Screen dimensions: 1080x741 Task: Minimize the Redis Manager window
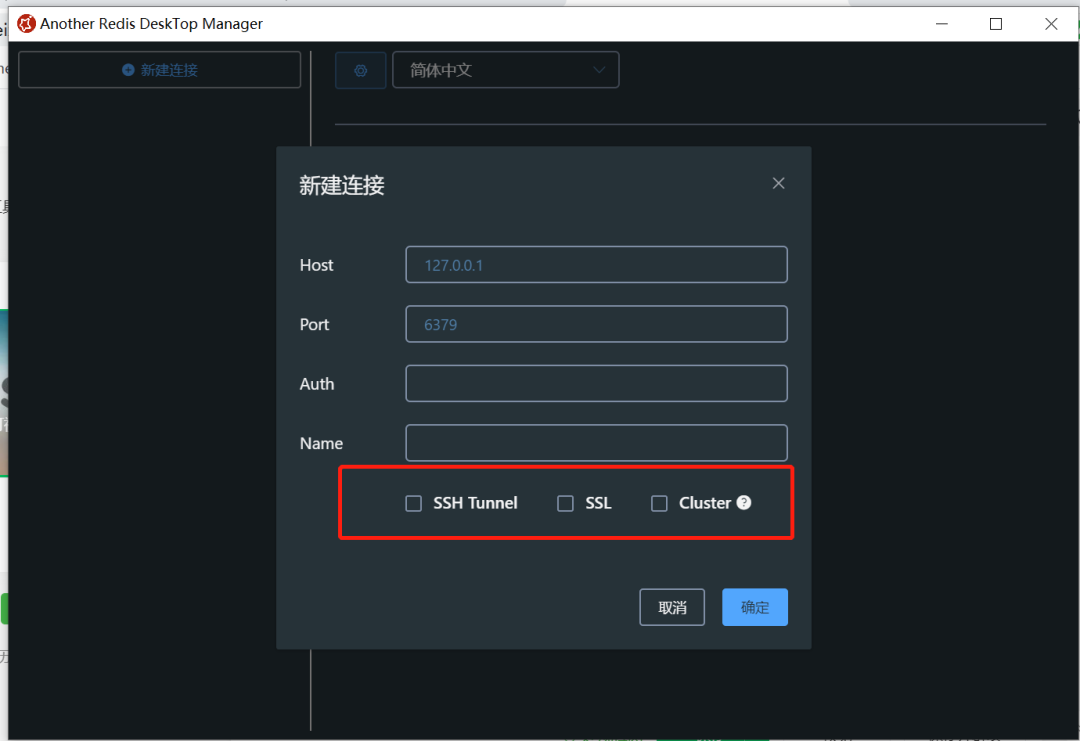pos(942,24)
